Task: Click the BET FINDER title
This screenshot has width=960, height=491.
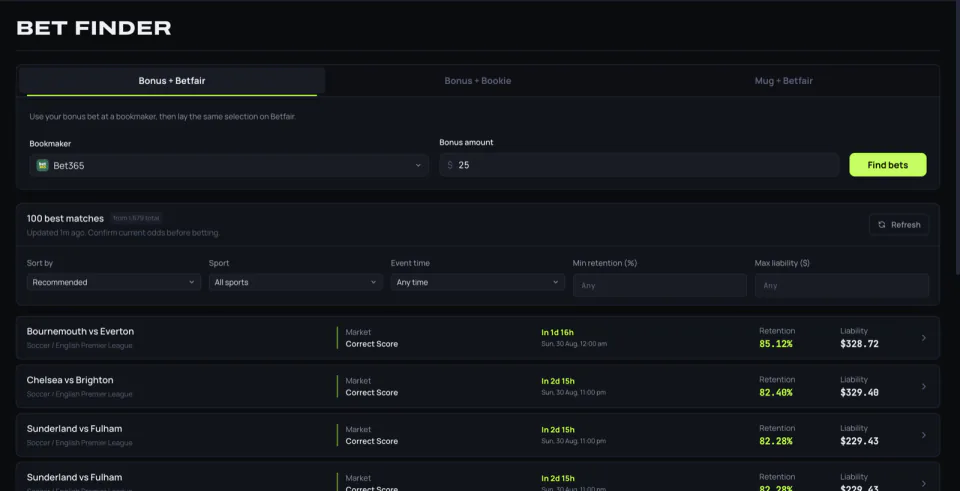Action: tap(94, 28)
